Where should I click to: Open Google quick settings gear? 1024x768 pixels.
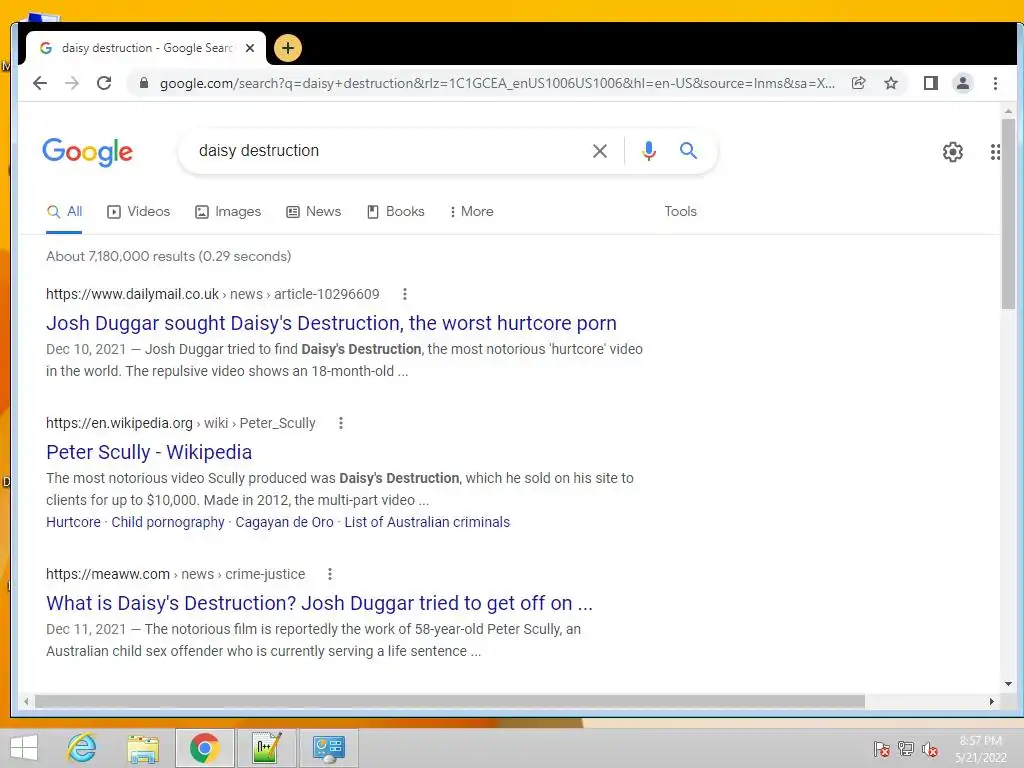pos(953,152)
